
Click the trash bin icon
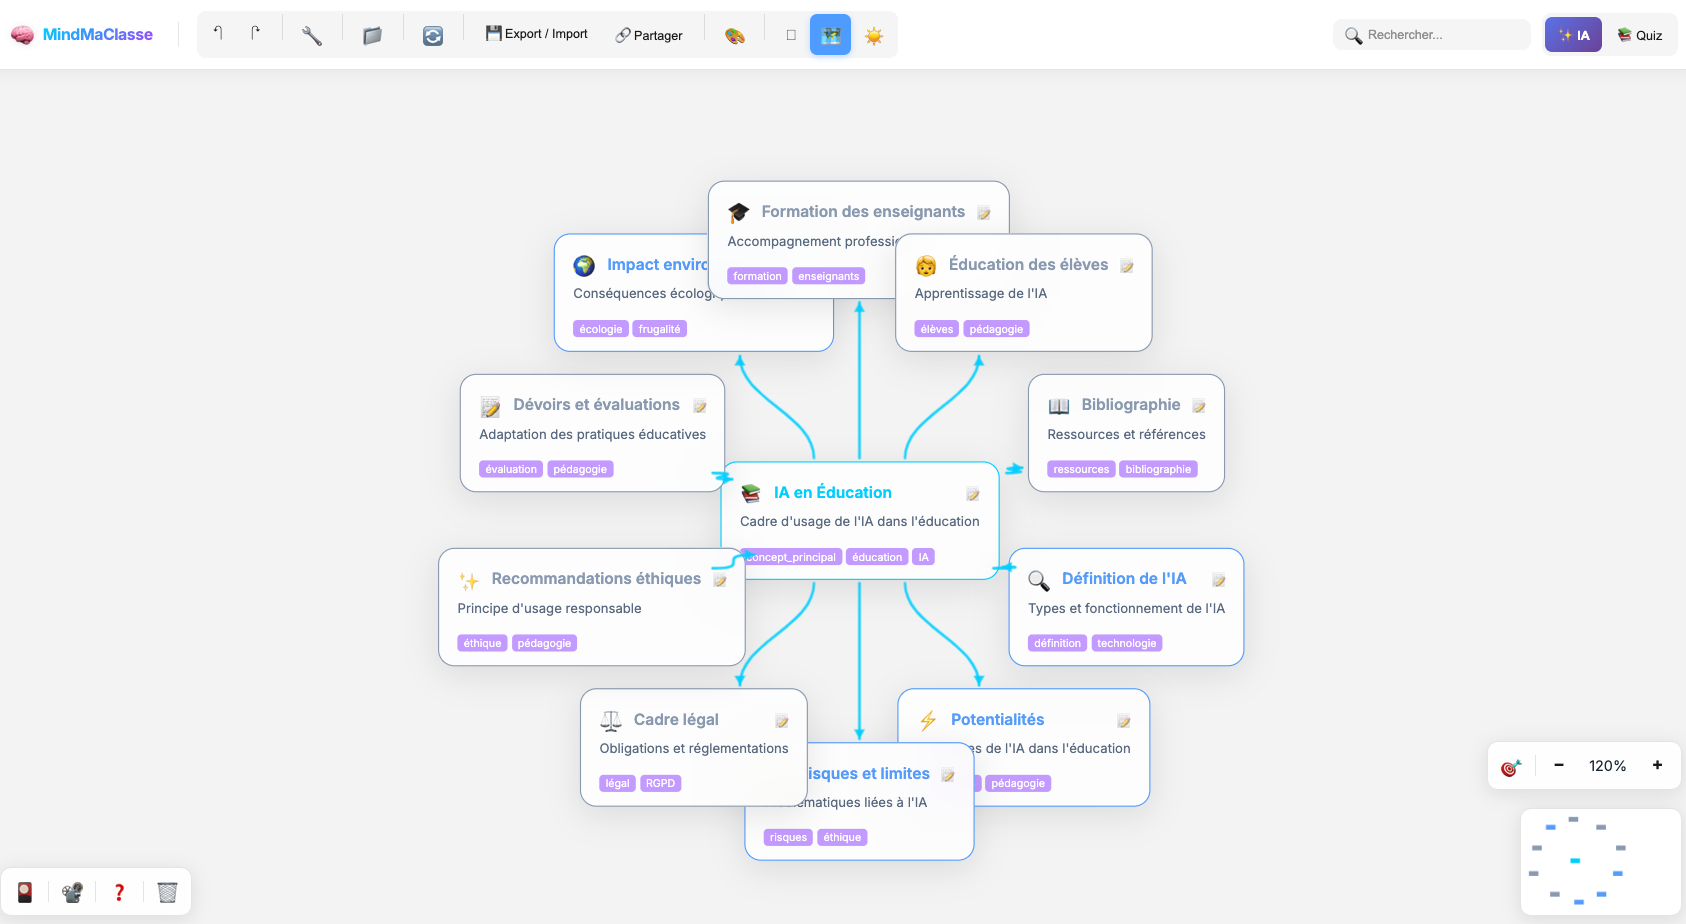(x=167, y=892)
